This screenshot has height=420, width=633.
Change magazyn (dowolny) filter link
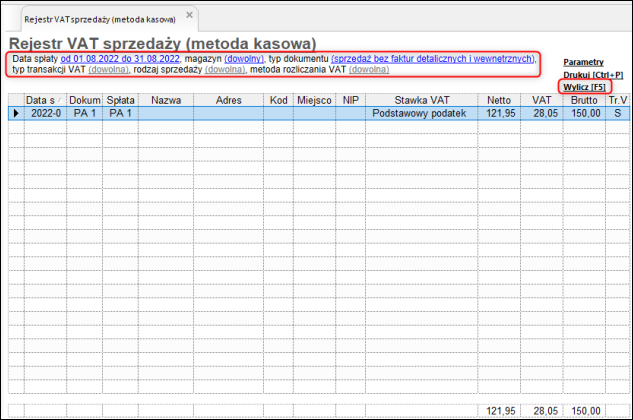point(244,59)
